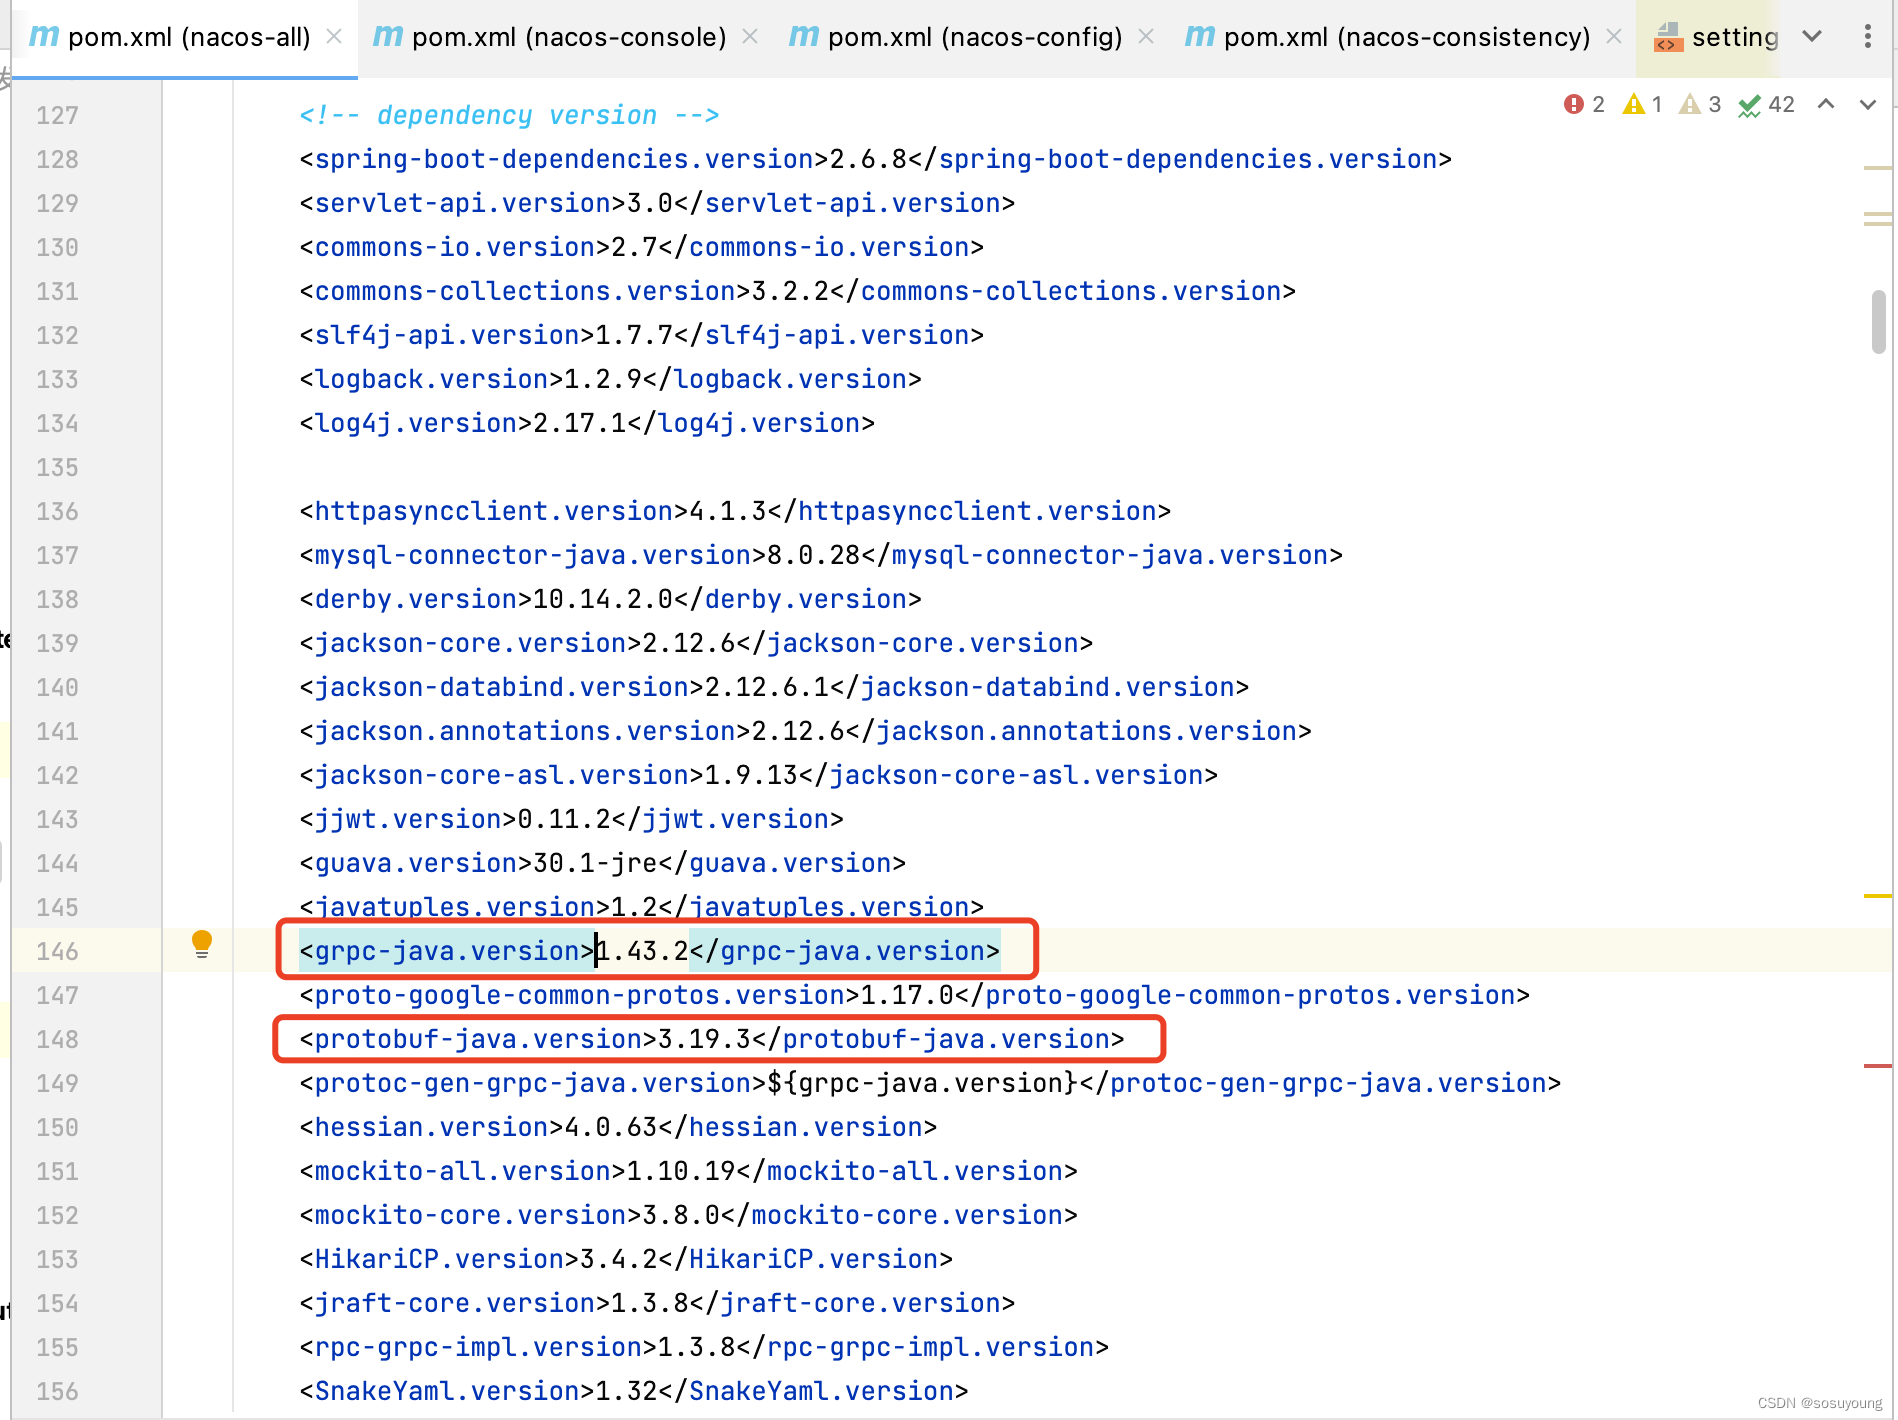Image resolution: width=1898 pixels, height=1420 pixels.
Task: Click log4j.version value 2.17.1
Action: pyautogui.click(x=580, y=423)
